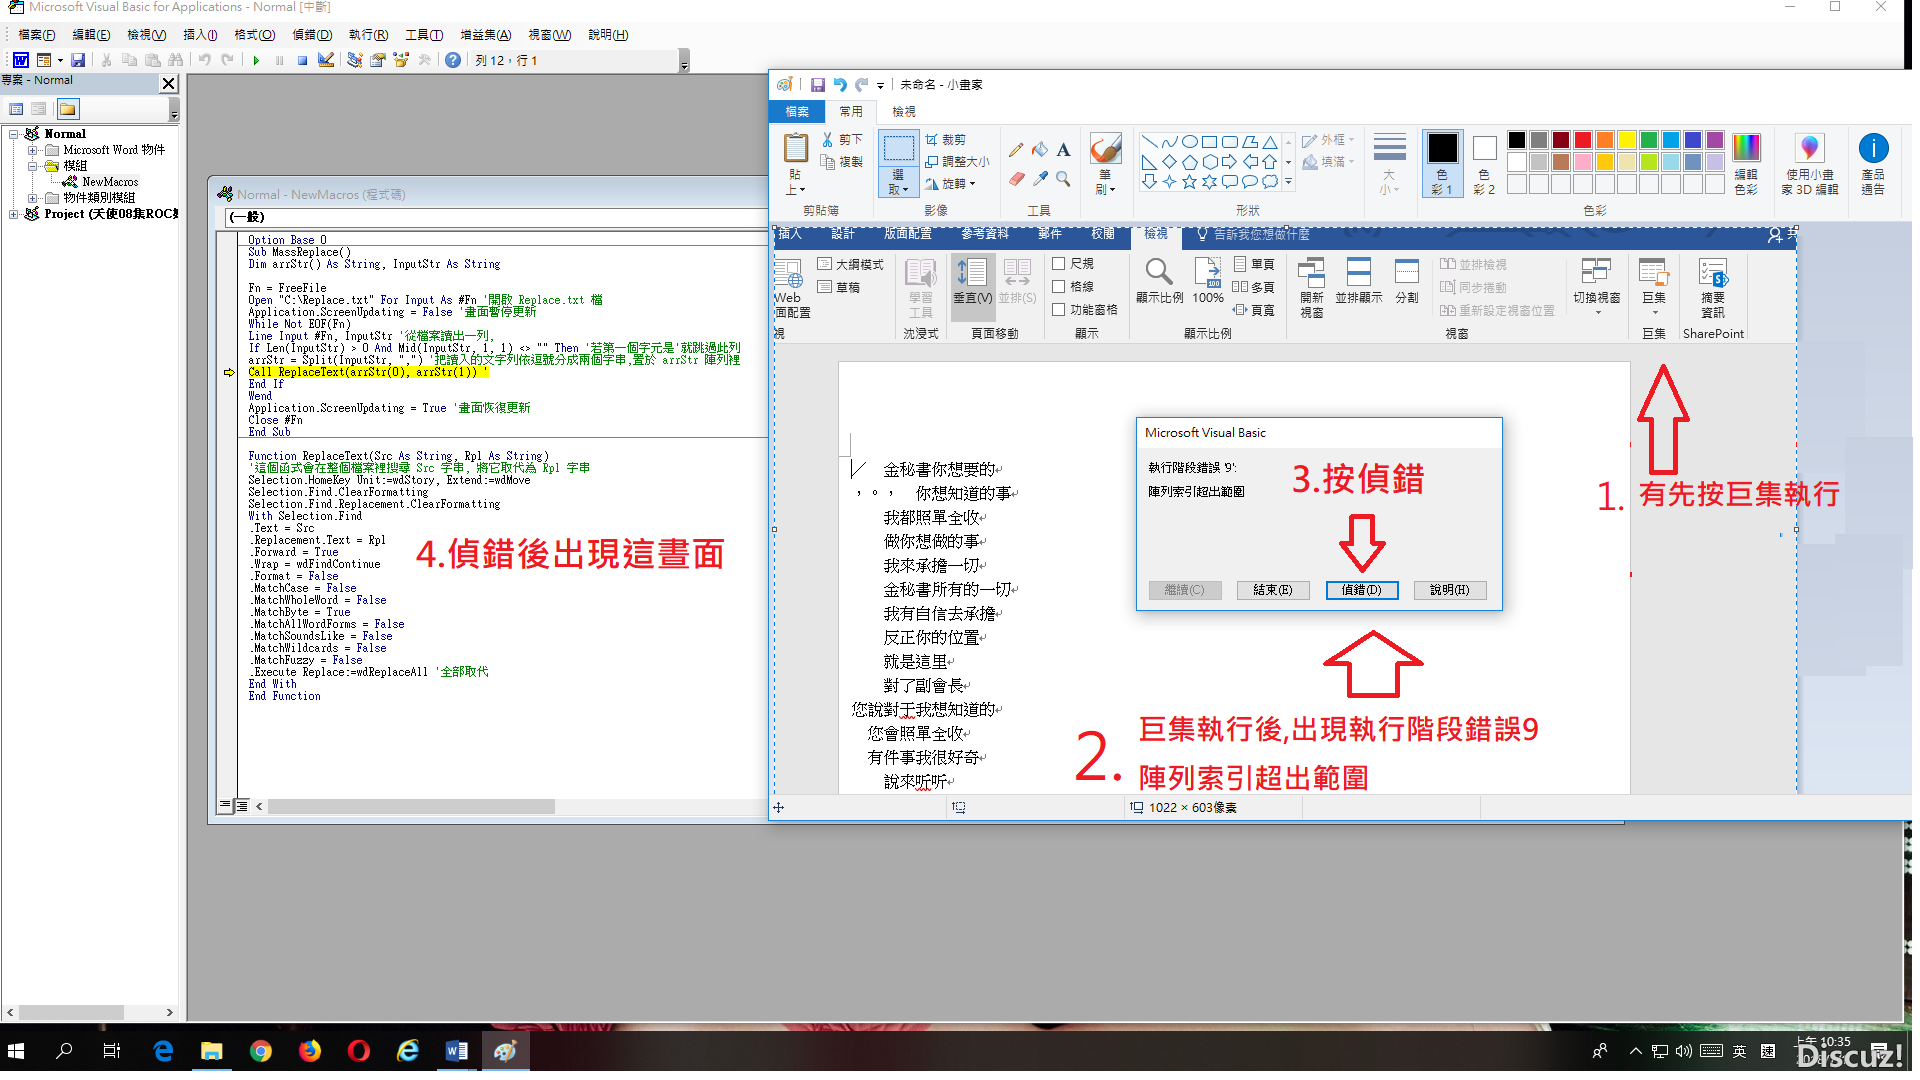Switch to Paint's 檢視 tab

[x=903, y=111]
